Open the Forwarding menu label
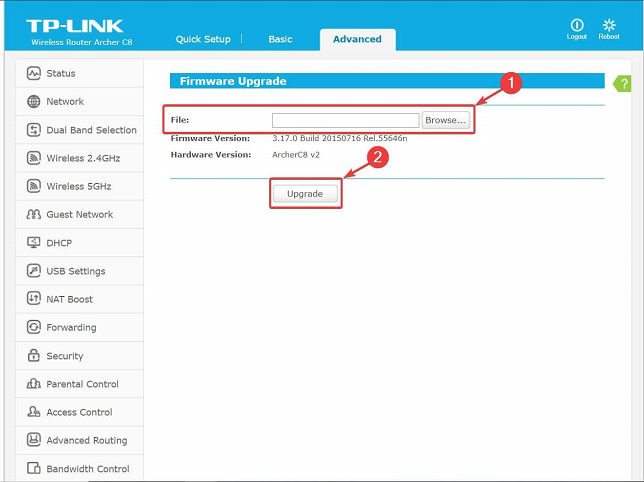644x482 pixels. pos(71,328)
